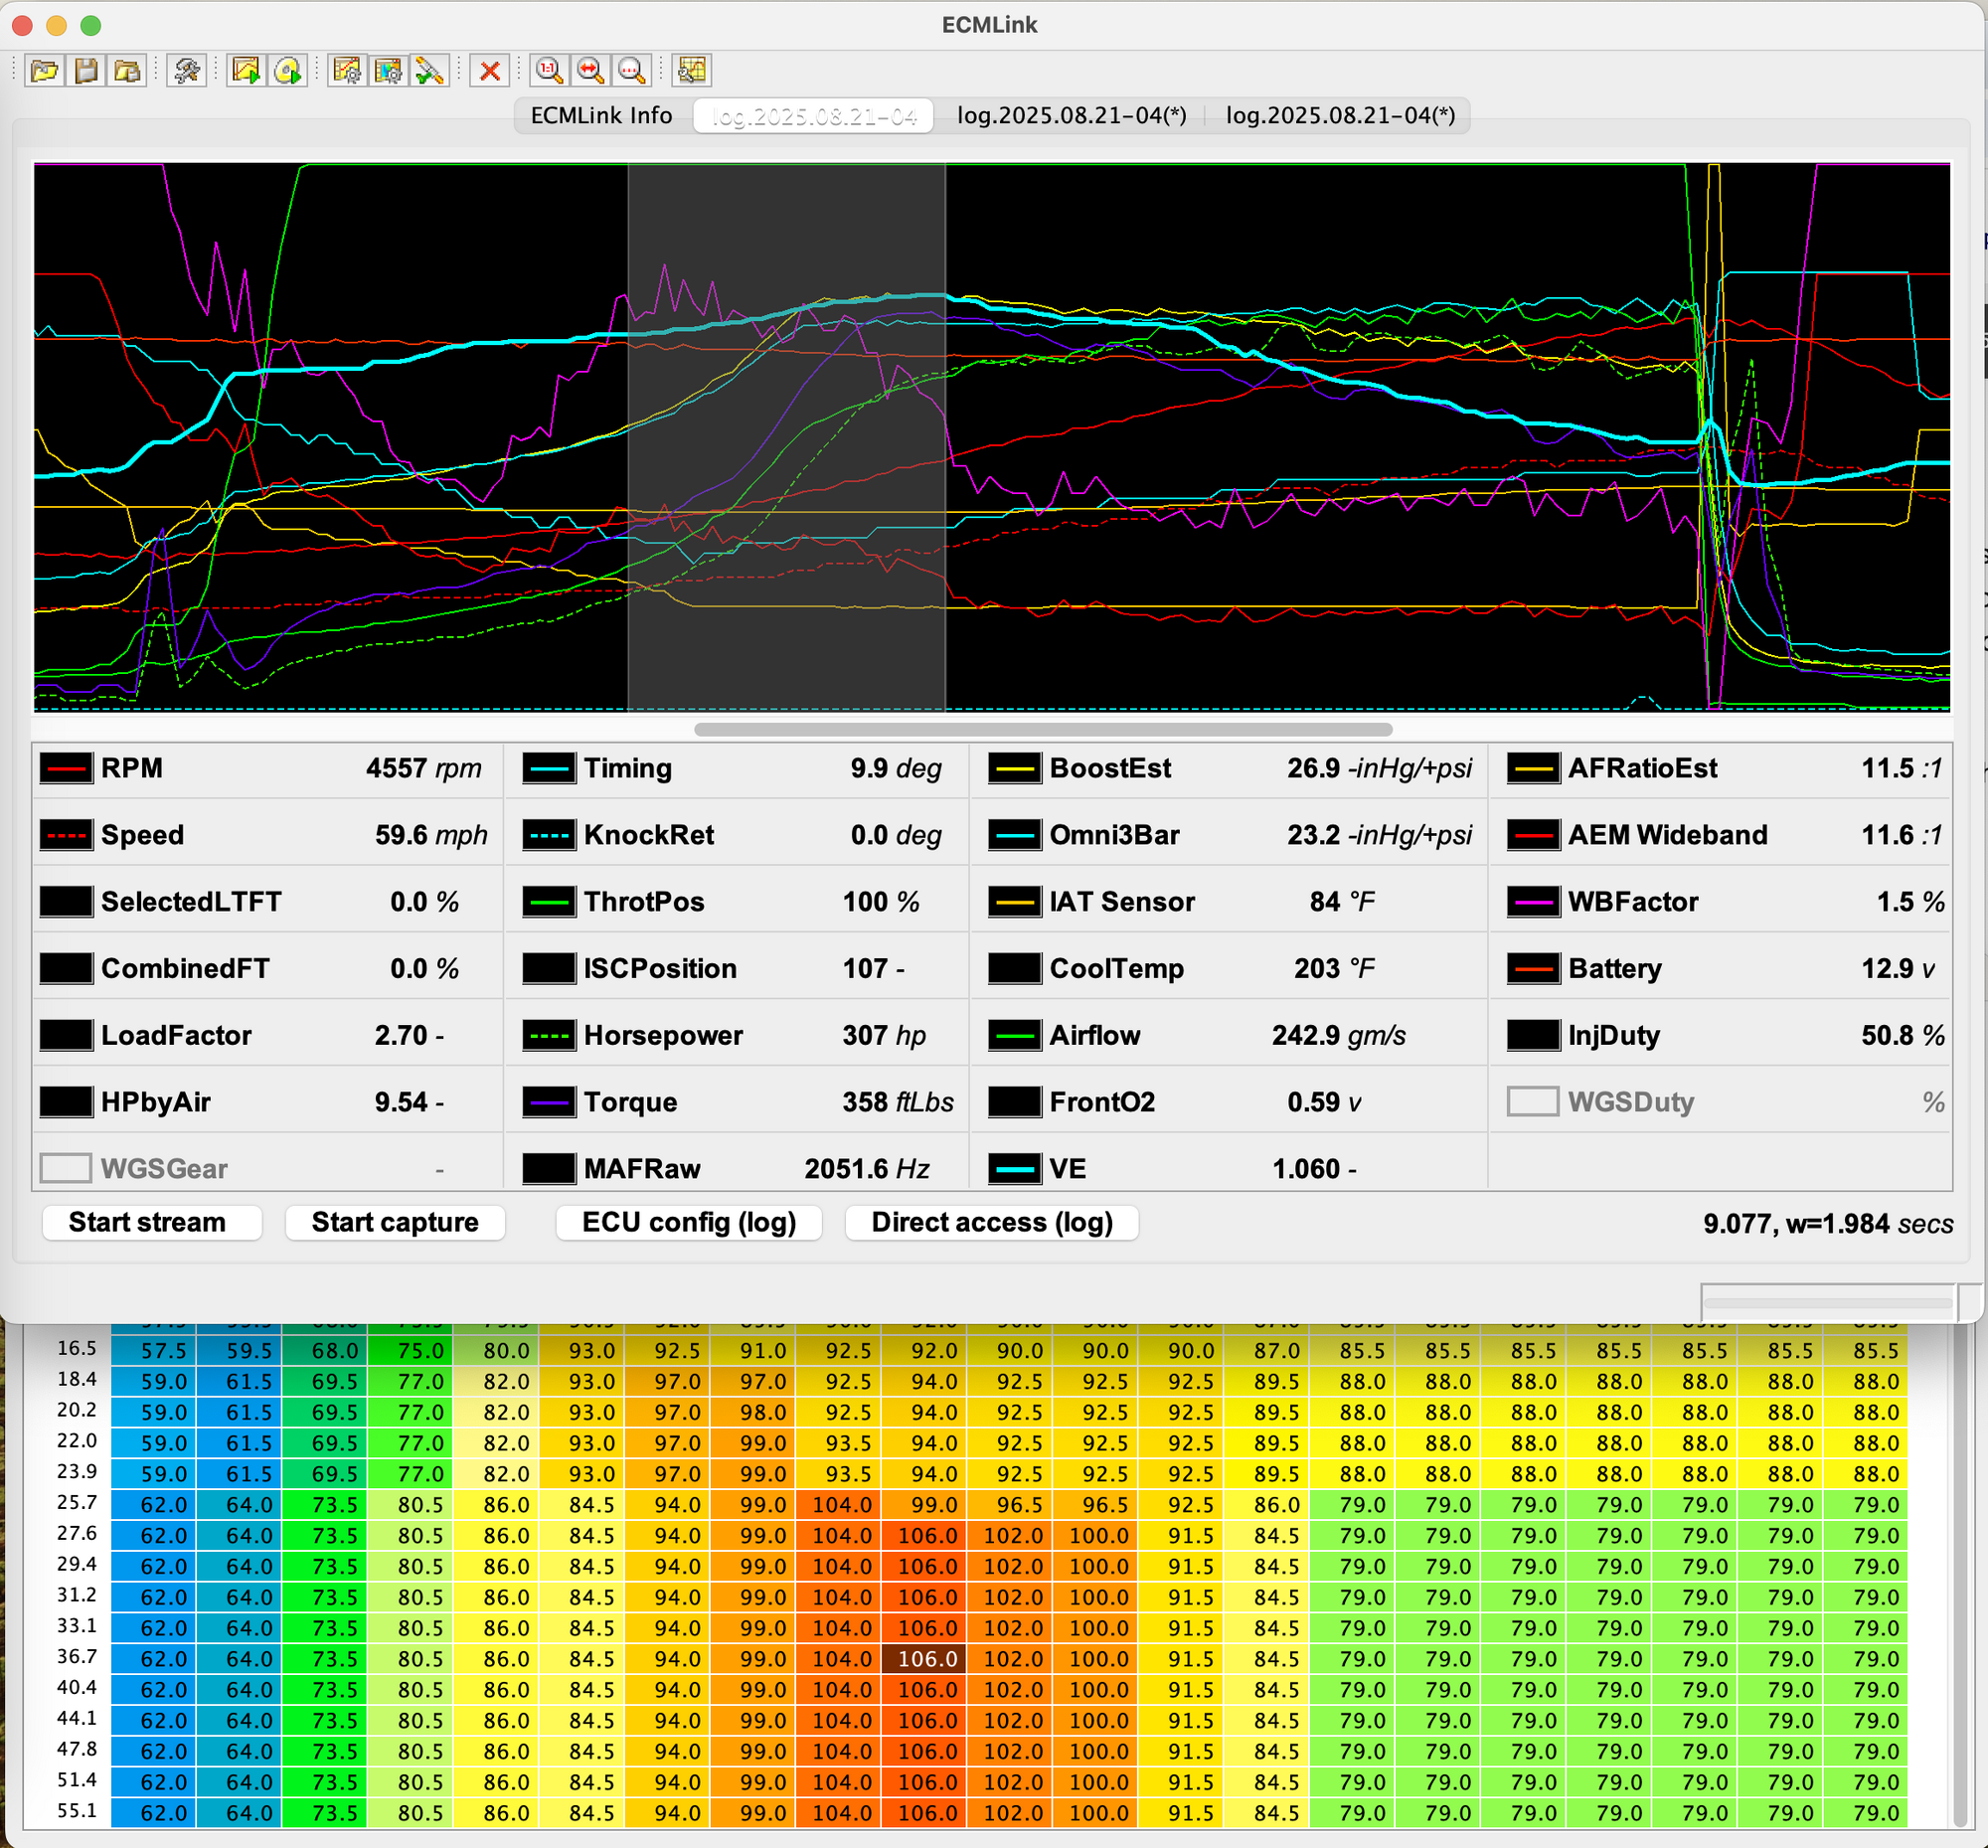The image size is (1988, 1848).
Task: Click the Start capture button
Action: click(x=395, y=1222)
